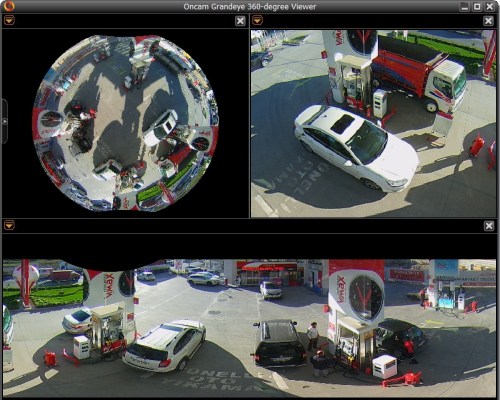Screen dimensions: 500x400
Task: Maximize the 360-degree Viewer window
Action: point(477,6)
